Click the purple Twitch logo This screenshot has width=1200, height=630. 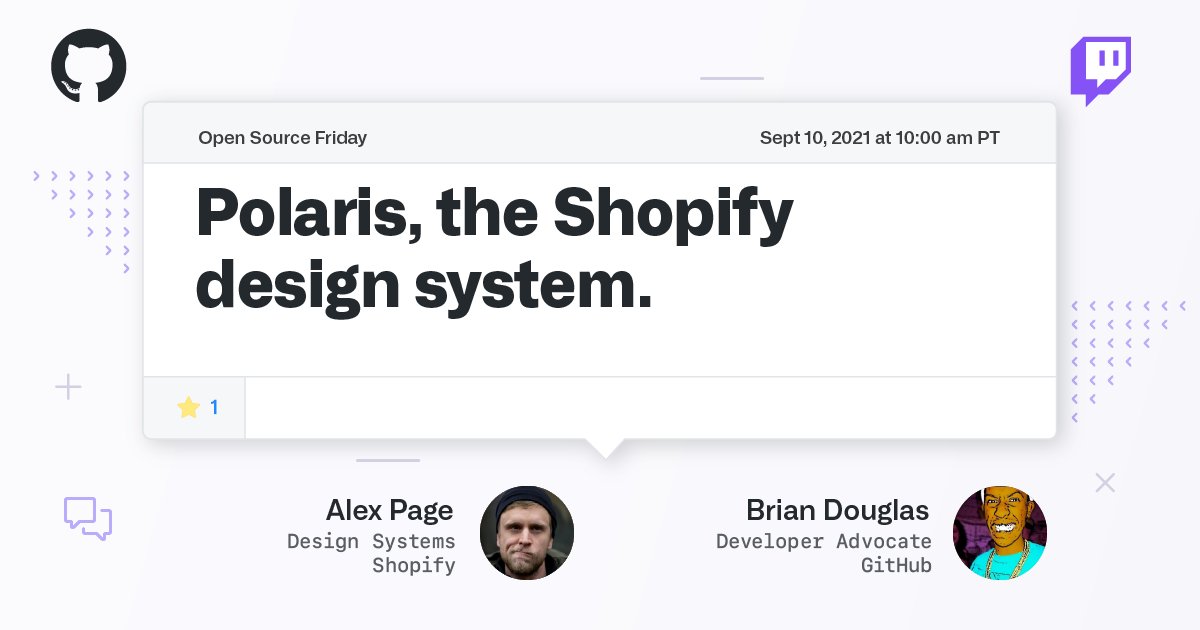(1101, 71)
